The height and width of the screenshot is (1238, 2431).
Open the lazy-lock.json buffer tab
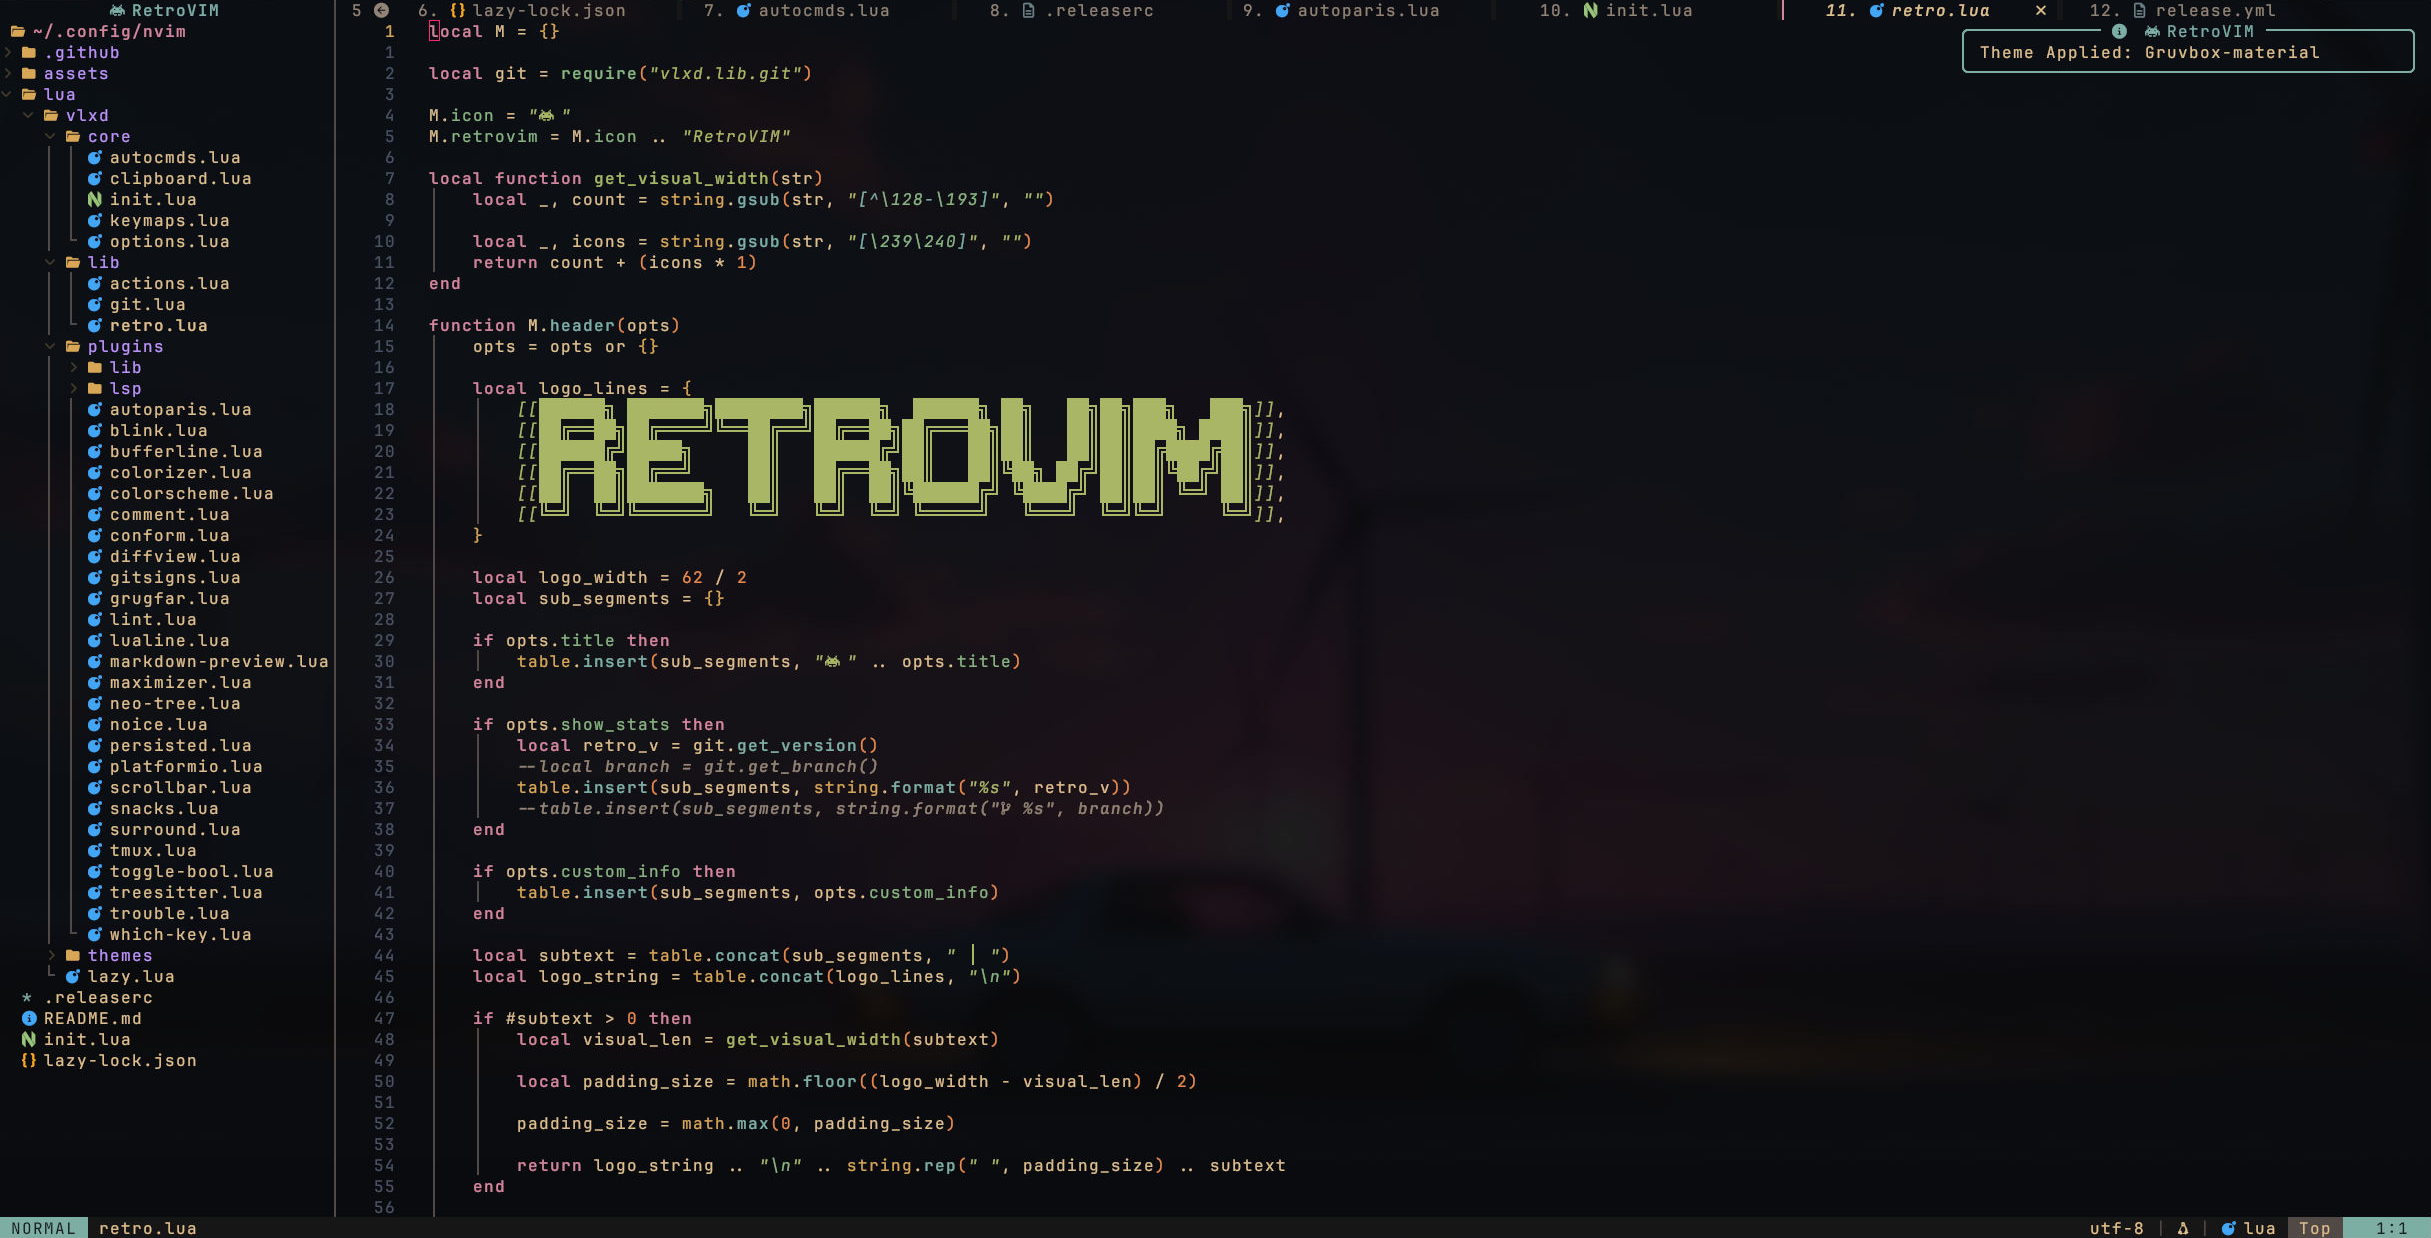[537, 10]
